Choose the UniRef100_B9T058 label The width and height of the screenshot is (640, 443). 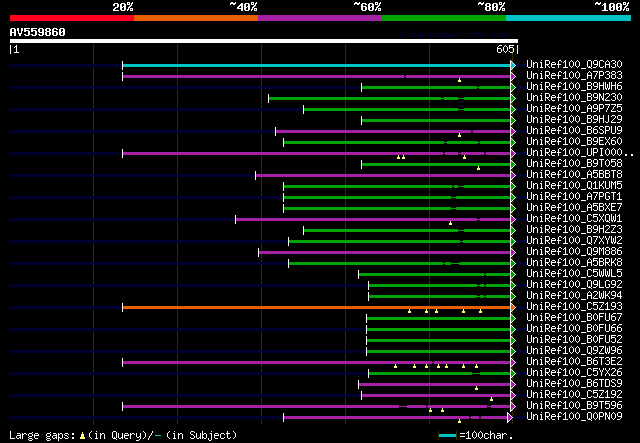[574, 164]
